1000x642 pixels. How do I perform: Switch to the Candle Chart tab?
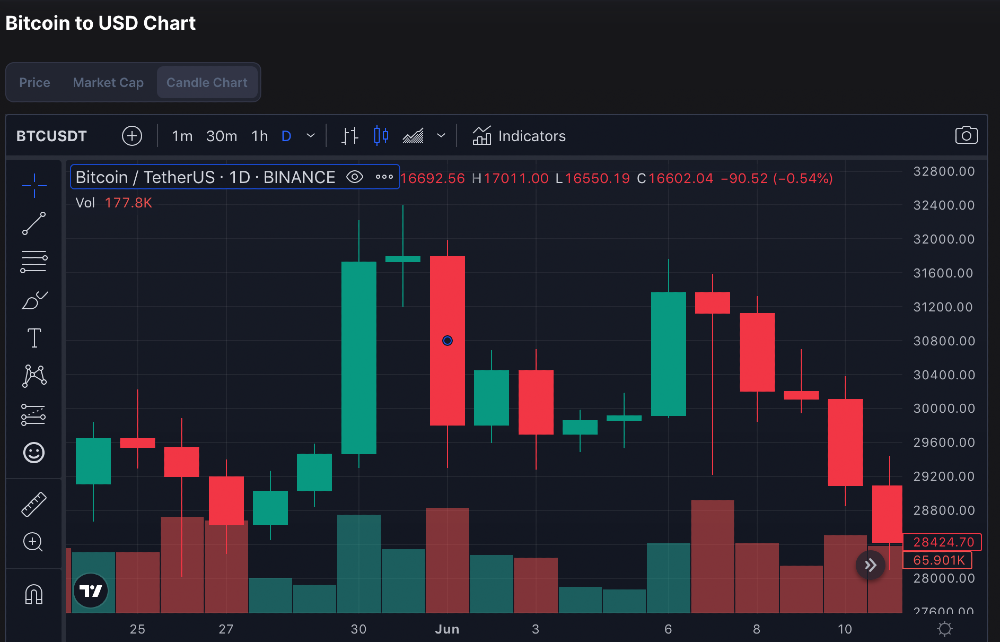point(207,82)
